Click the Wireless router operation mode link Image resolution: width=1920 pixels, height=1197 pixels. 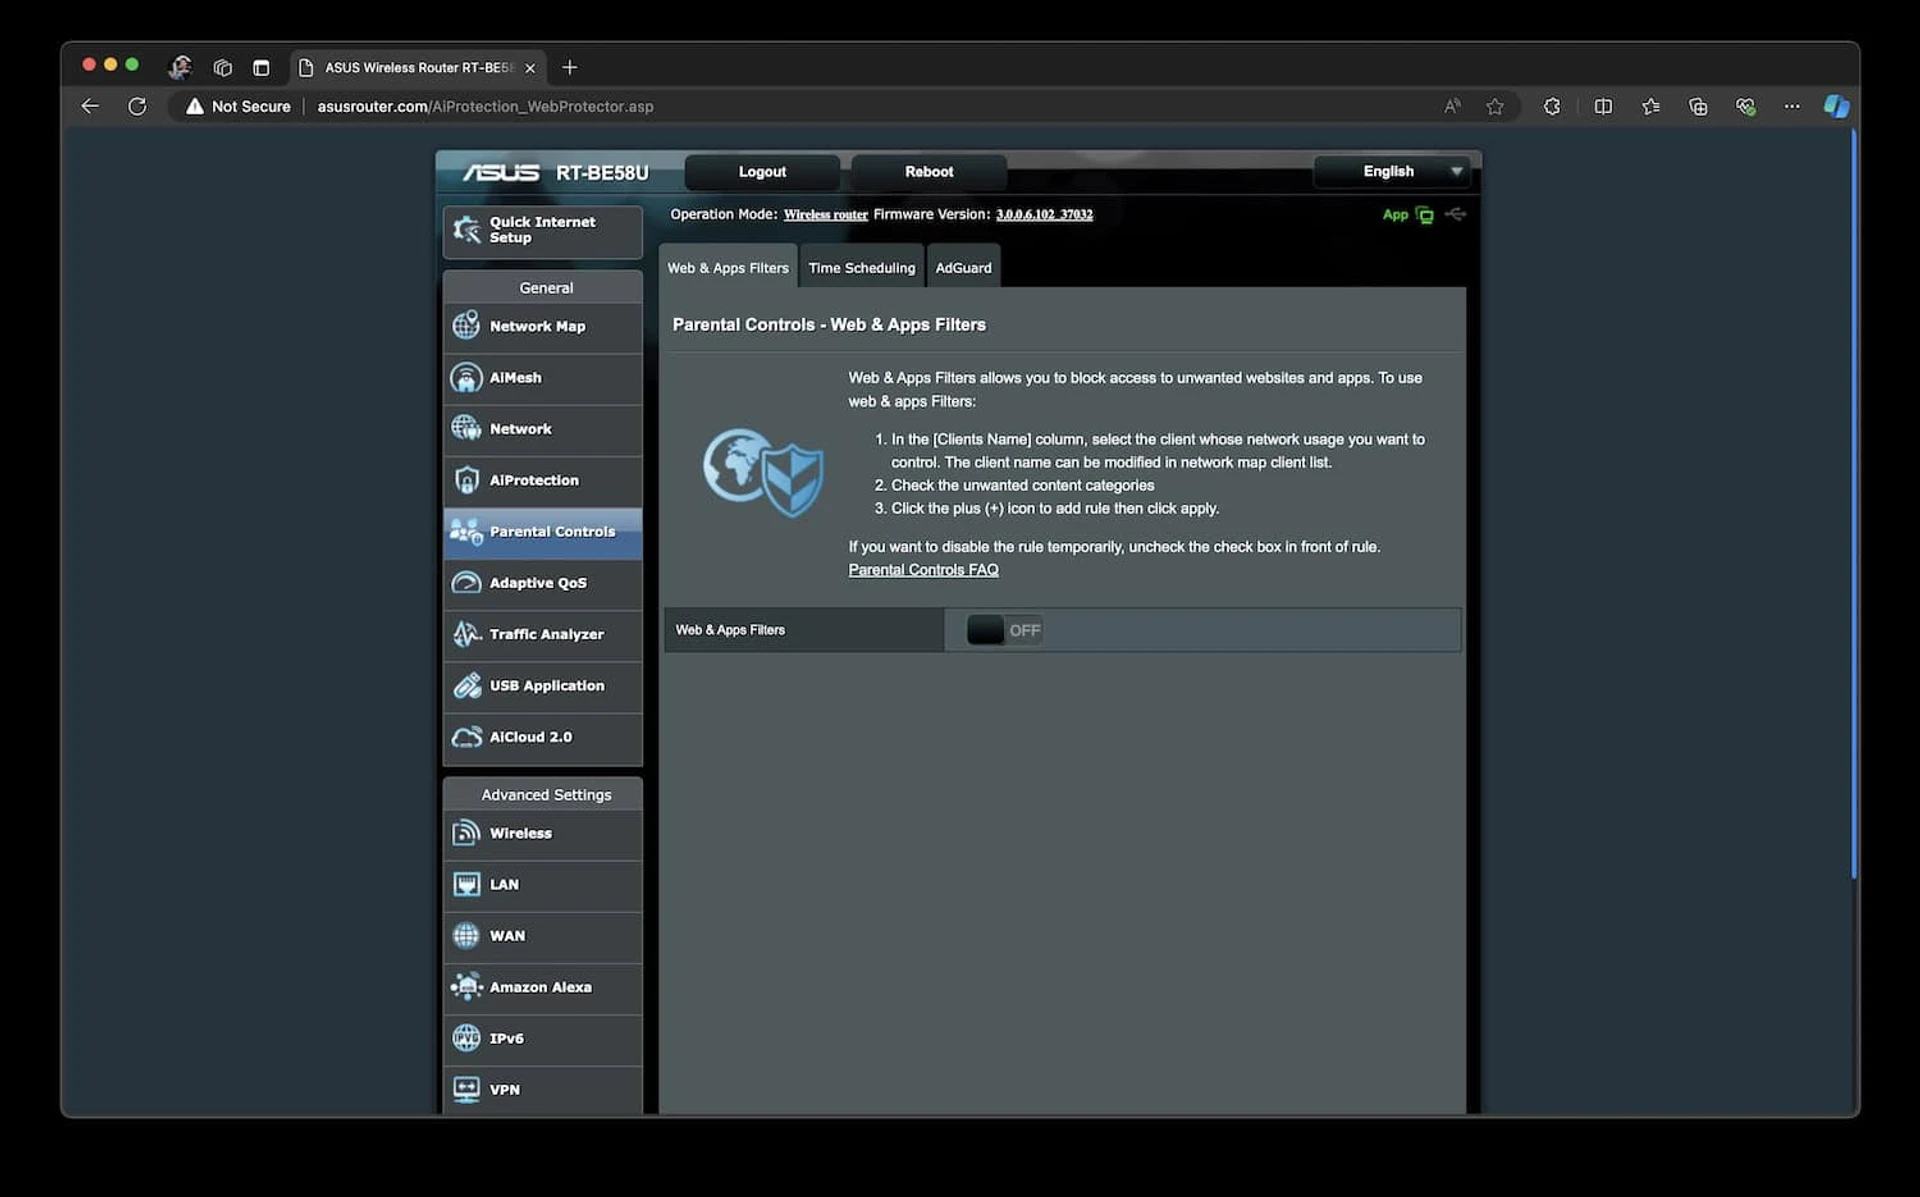825,215
